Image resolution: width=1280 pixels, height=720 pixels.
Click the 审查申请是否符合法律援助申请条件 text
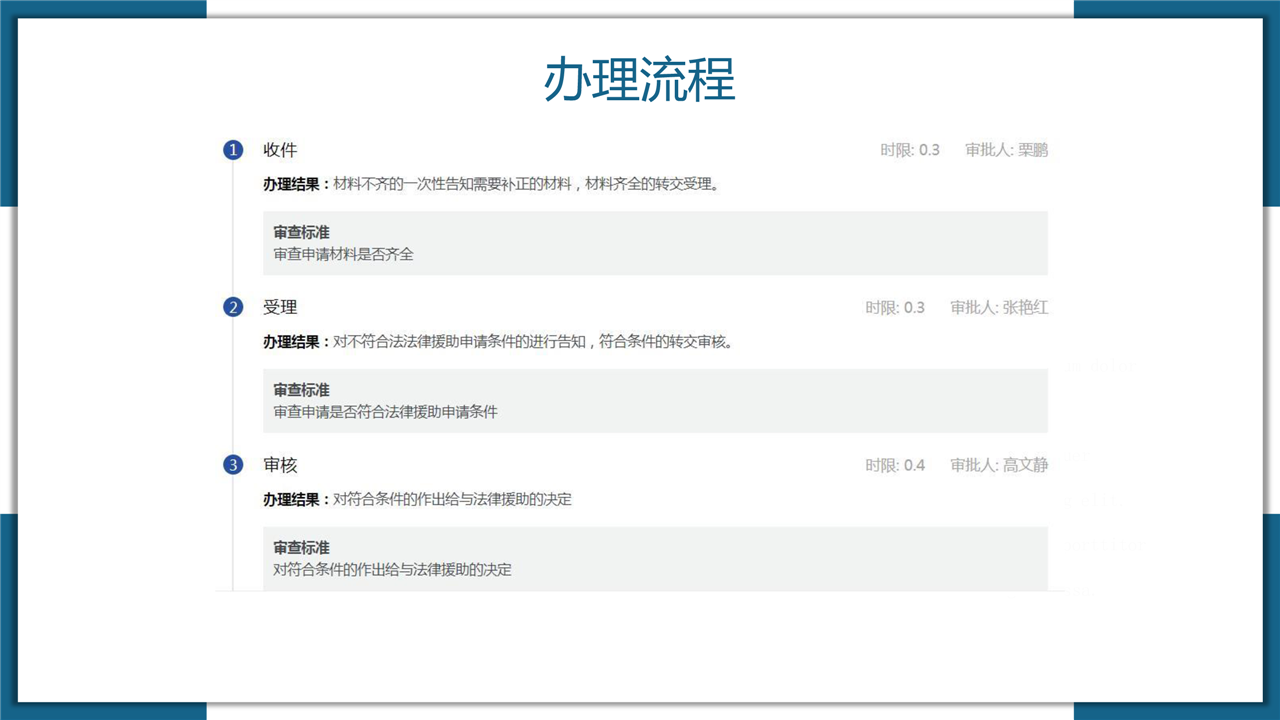pos(385,411)
